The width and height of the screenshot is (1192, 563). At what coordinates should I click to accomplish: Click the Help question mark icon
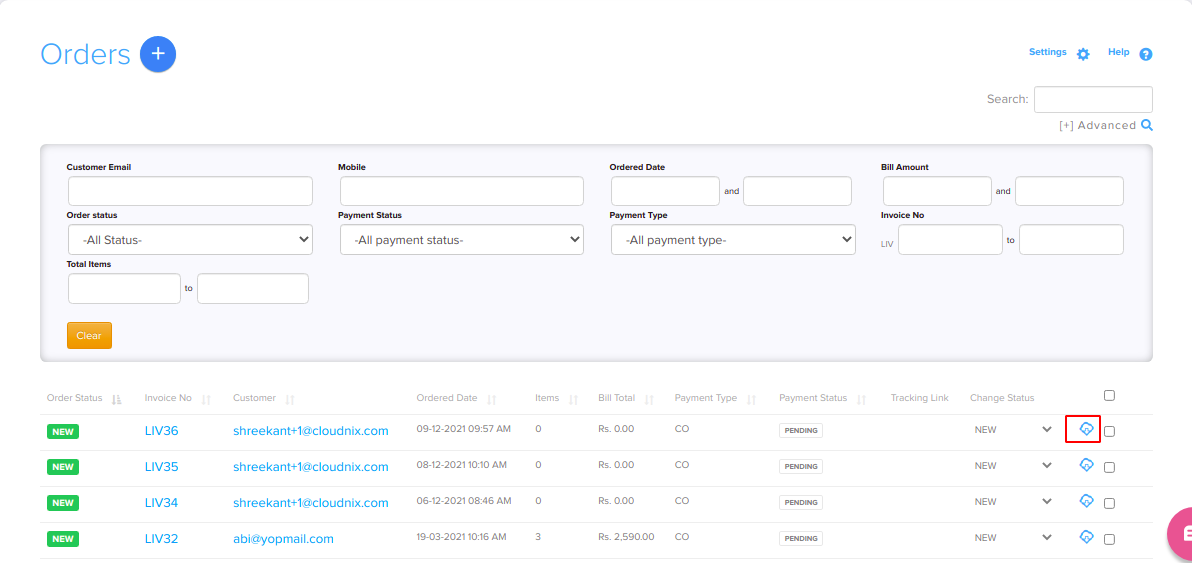1146,54
